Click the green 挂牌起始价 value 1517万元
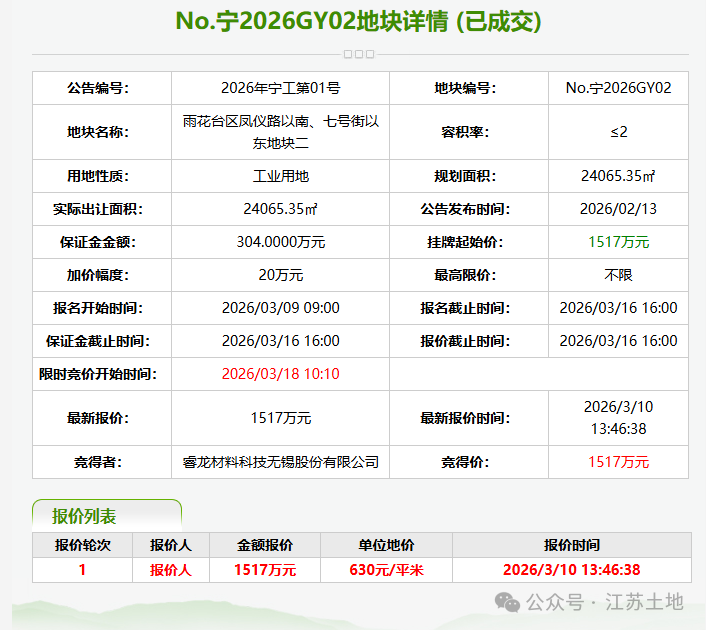The height and width of the screenshot is (630, 706). pos(618,242)
